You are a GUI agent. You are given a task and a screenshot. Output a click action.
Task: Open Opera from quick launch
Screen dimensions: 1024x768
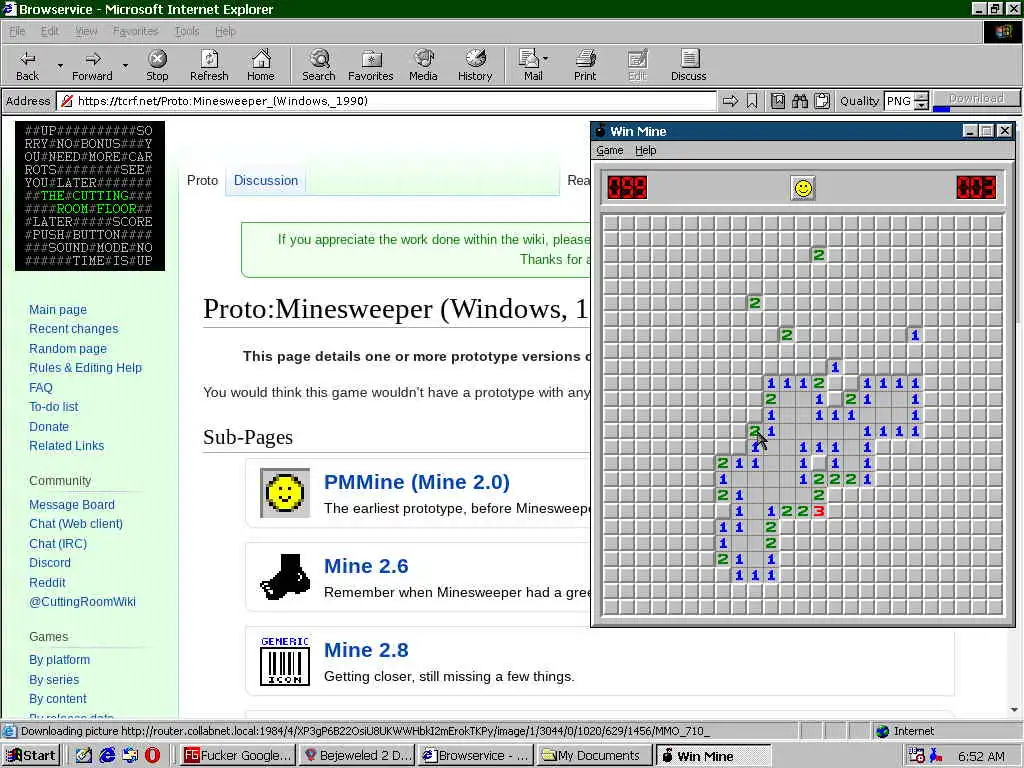coord(152,755)
